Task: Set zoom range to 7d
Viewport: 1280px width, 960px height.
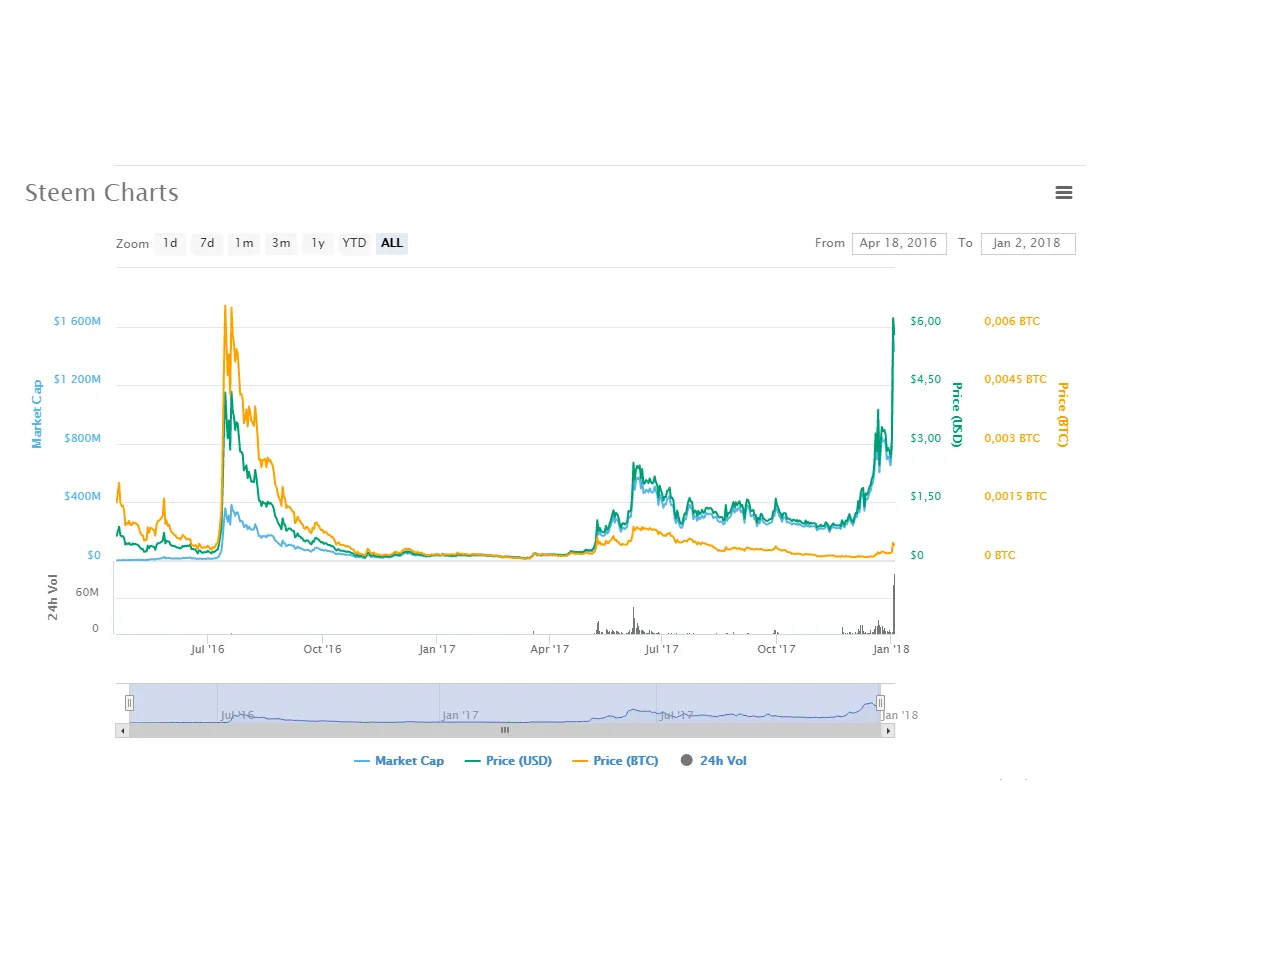Action: pyautogui.click(x=207, y=243)
